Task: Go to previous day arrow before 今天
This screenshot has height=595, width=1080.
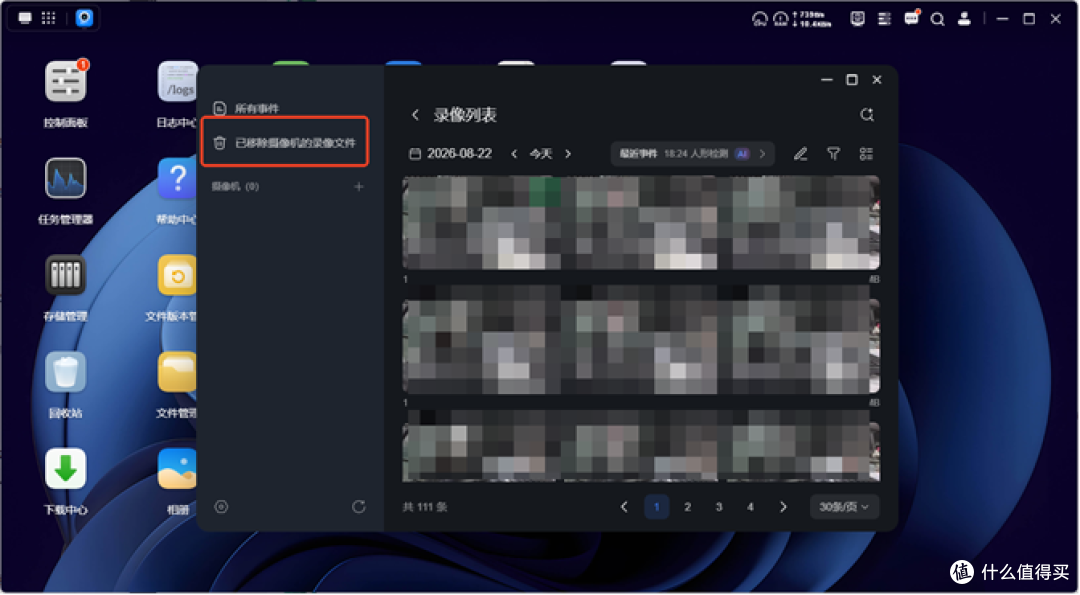Action: (514, 154)
